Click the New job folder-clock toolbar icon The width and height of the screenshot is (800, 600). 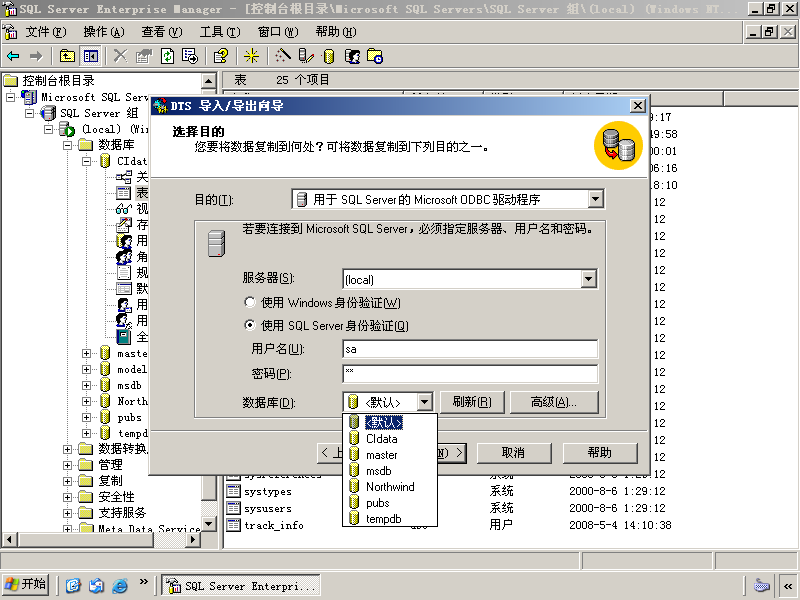click(375, 56)
